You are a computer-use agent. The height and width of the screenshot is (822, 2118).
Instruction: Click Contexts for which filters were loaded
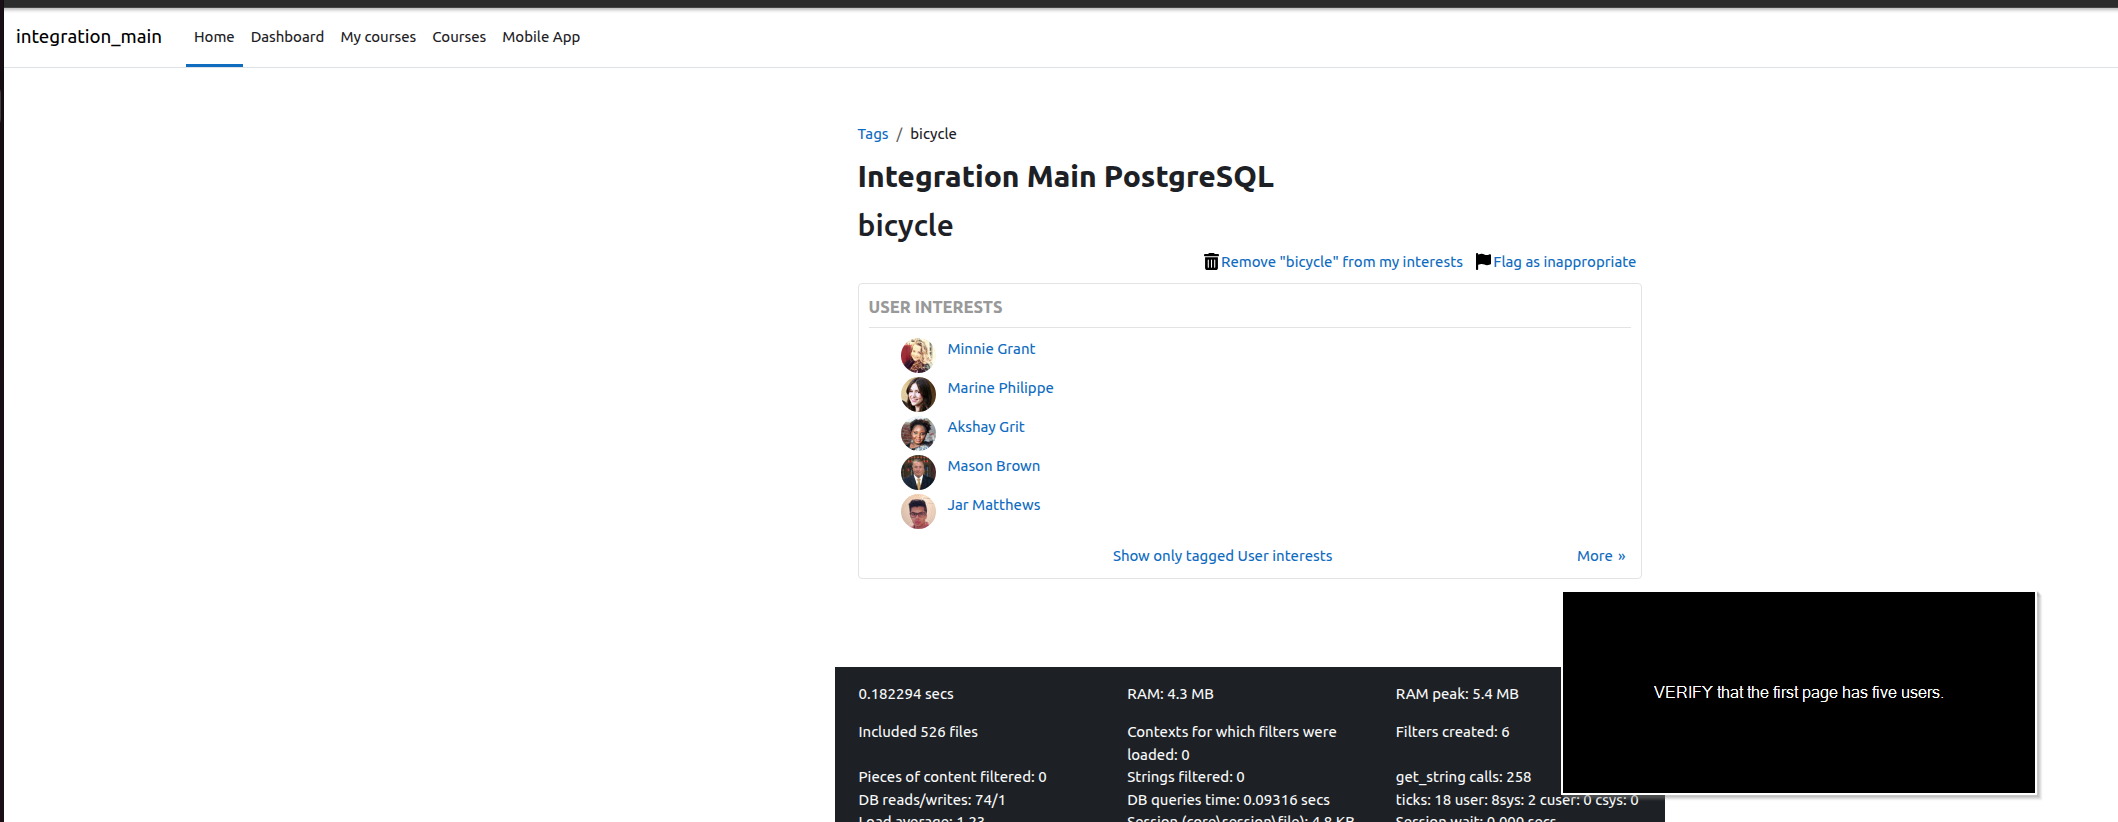click(1232, 743)
